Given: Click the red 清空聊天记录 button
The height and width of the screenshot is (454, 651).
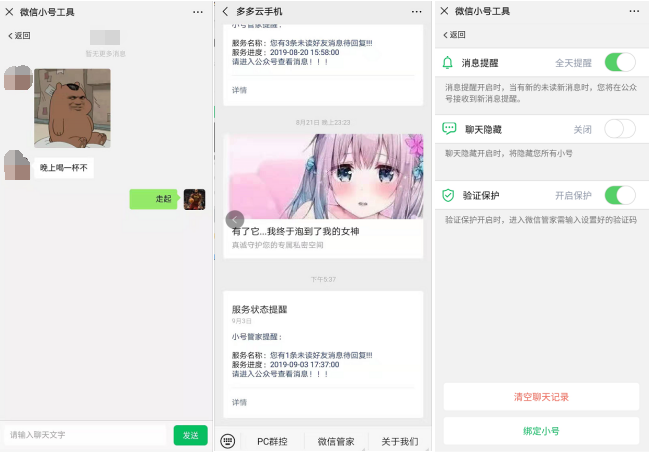Looking at the screenshot, I should 541,397.
